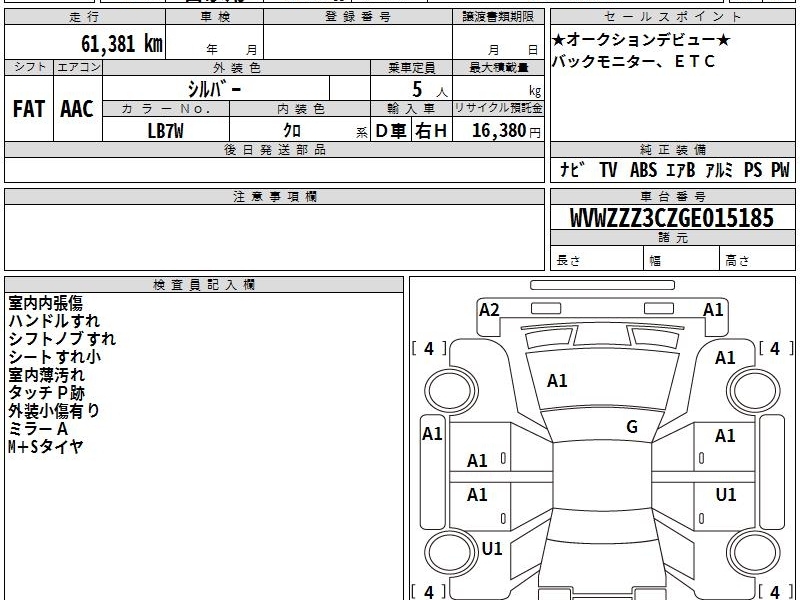The width and height of the screenshot is (800, 600).
Task: Click the ★オークションデビュー★ sales point line
Action: point(641,40)
